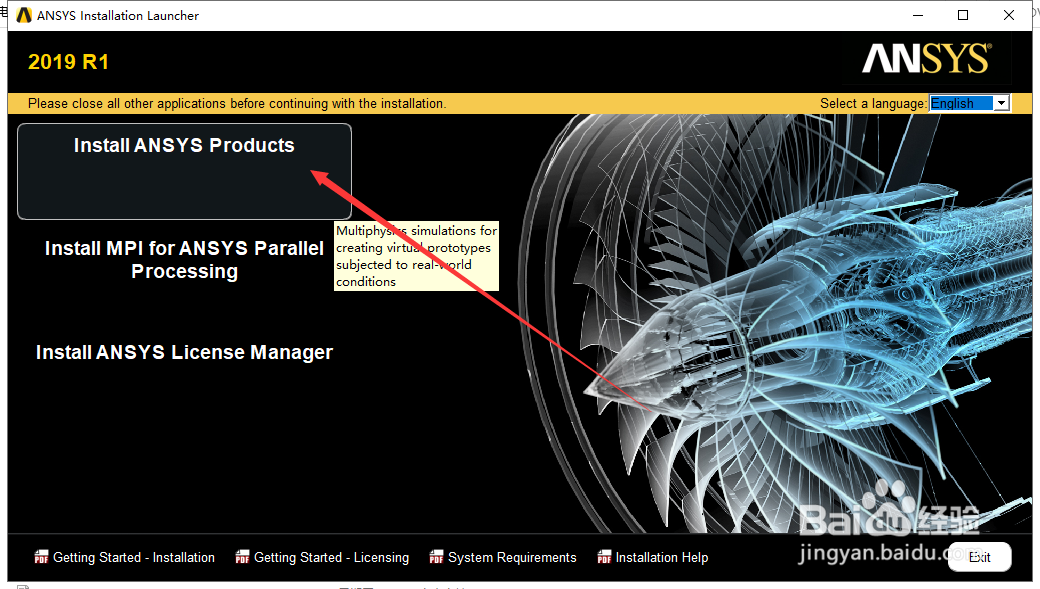Click the ANSYS logo in the header
This screenshot has width=1040, height=589.
pos(927,59)
